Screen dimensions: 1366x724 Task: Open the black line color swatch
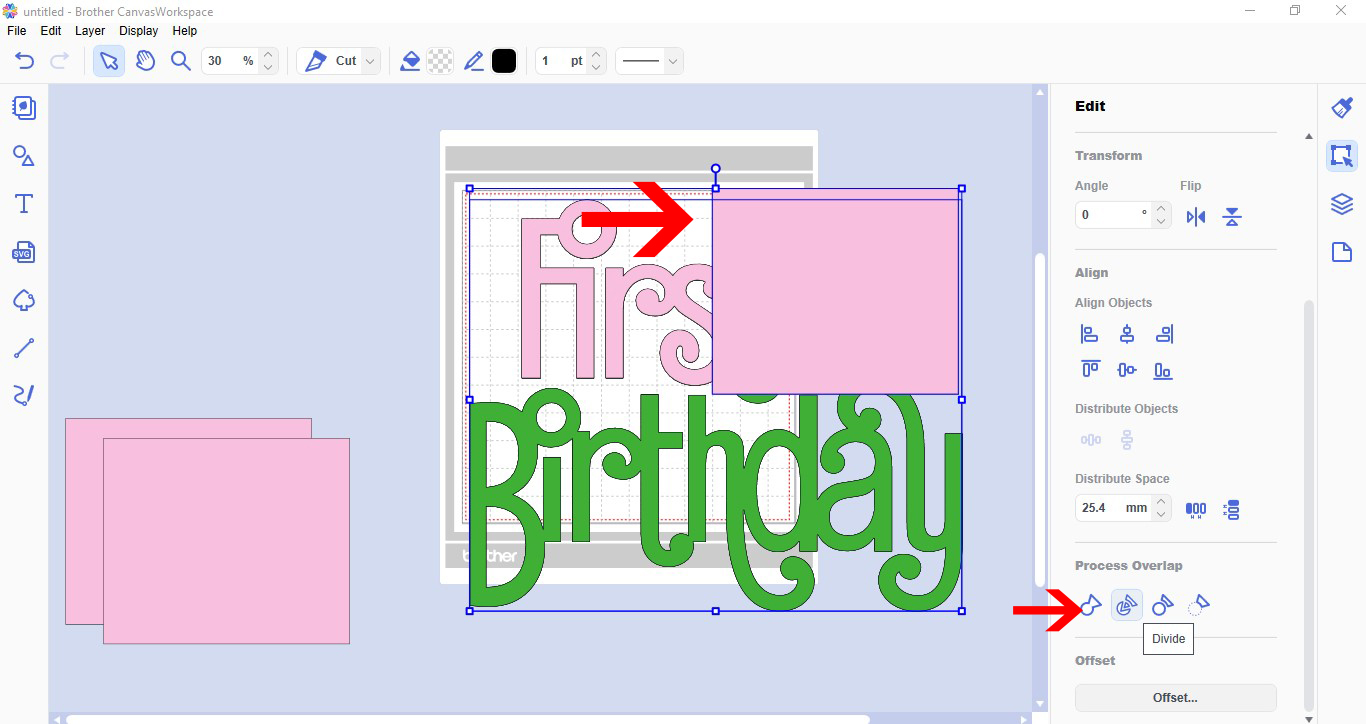tap(504, 61)
